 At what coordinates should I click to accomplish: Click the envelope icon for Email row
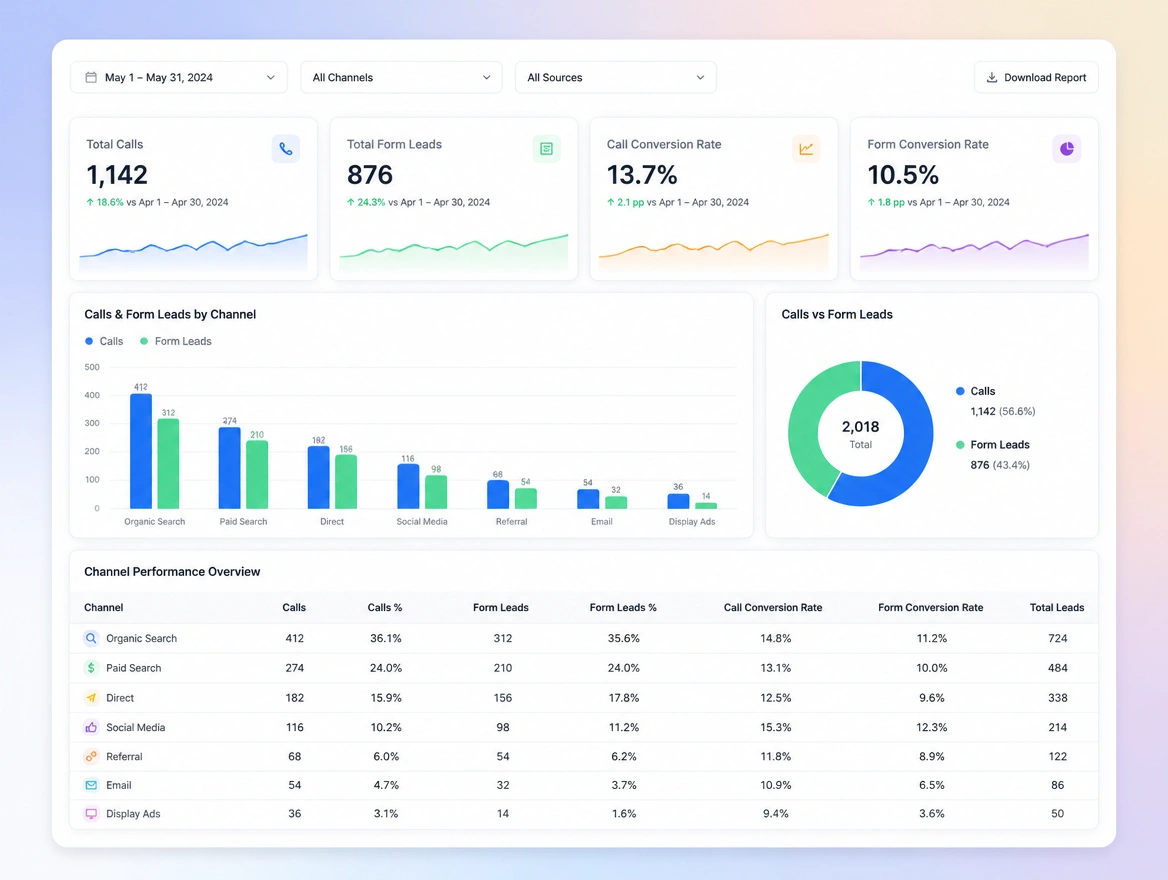(x=91, y=785)
